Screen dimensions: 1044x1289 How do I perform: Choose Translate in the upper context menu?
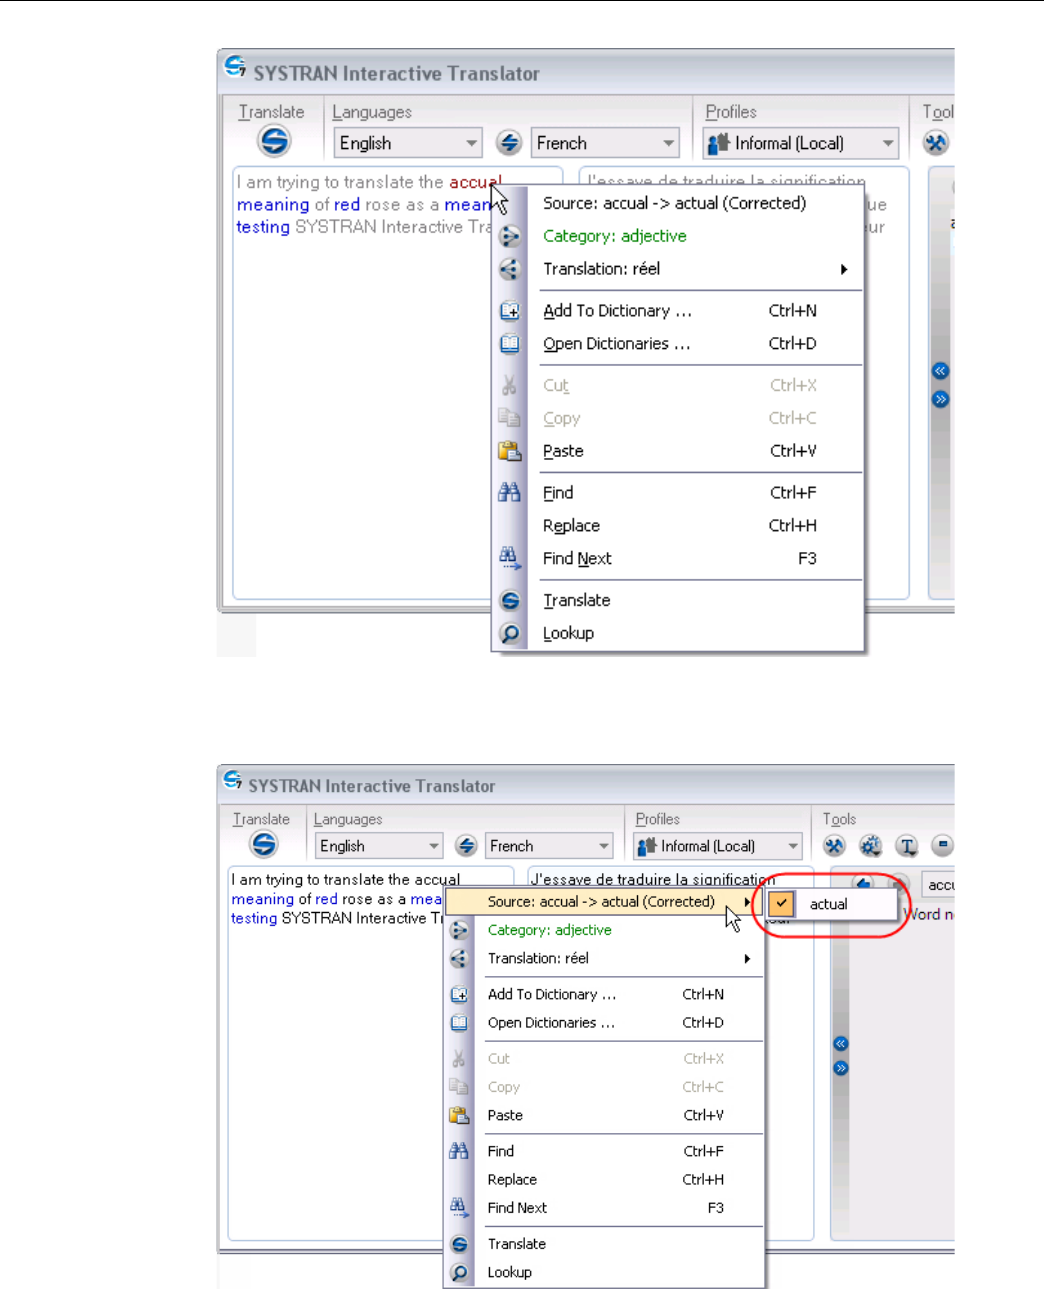[577, 600]
